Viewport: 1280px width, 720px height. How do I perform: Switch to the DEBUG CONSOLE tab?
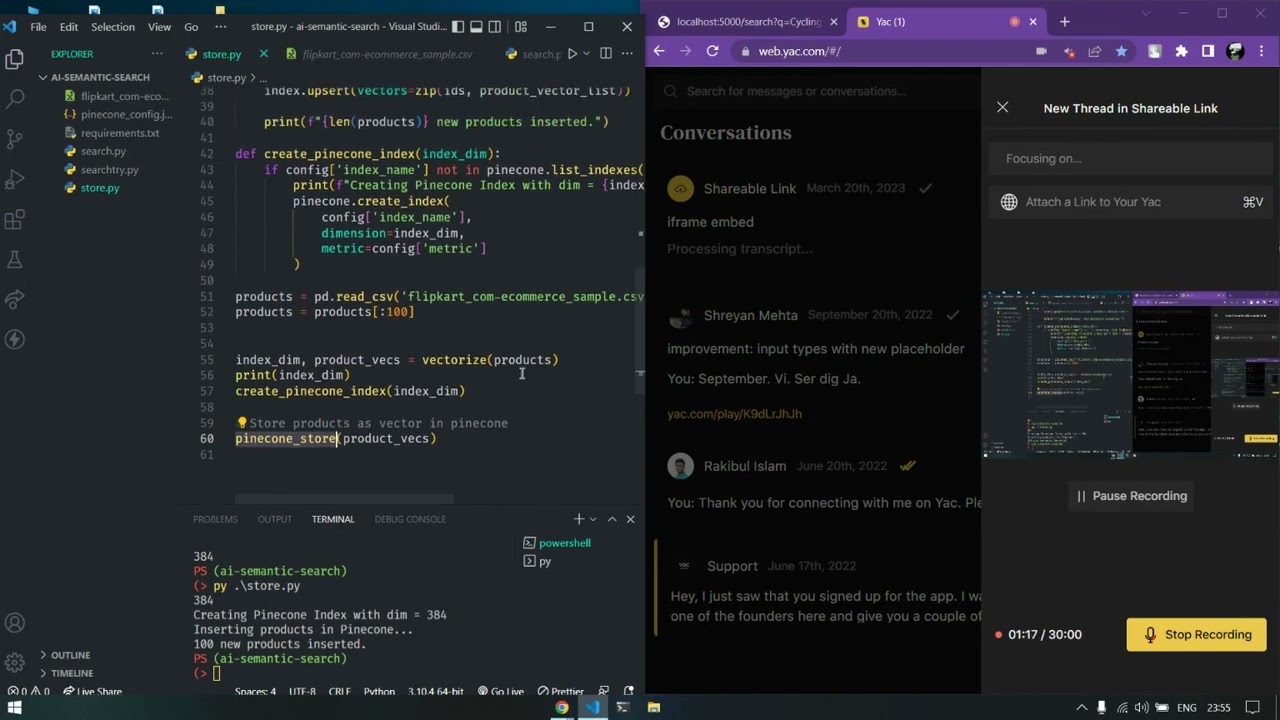coord(410,519)
